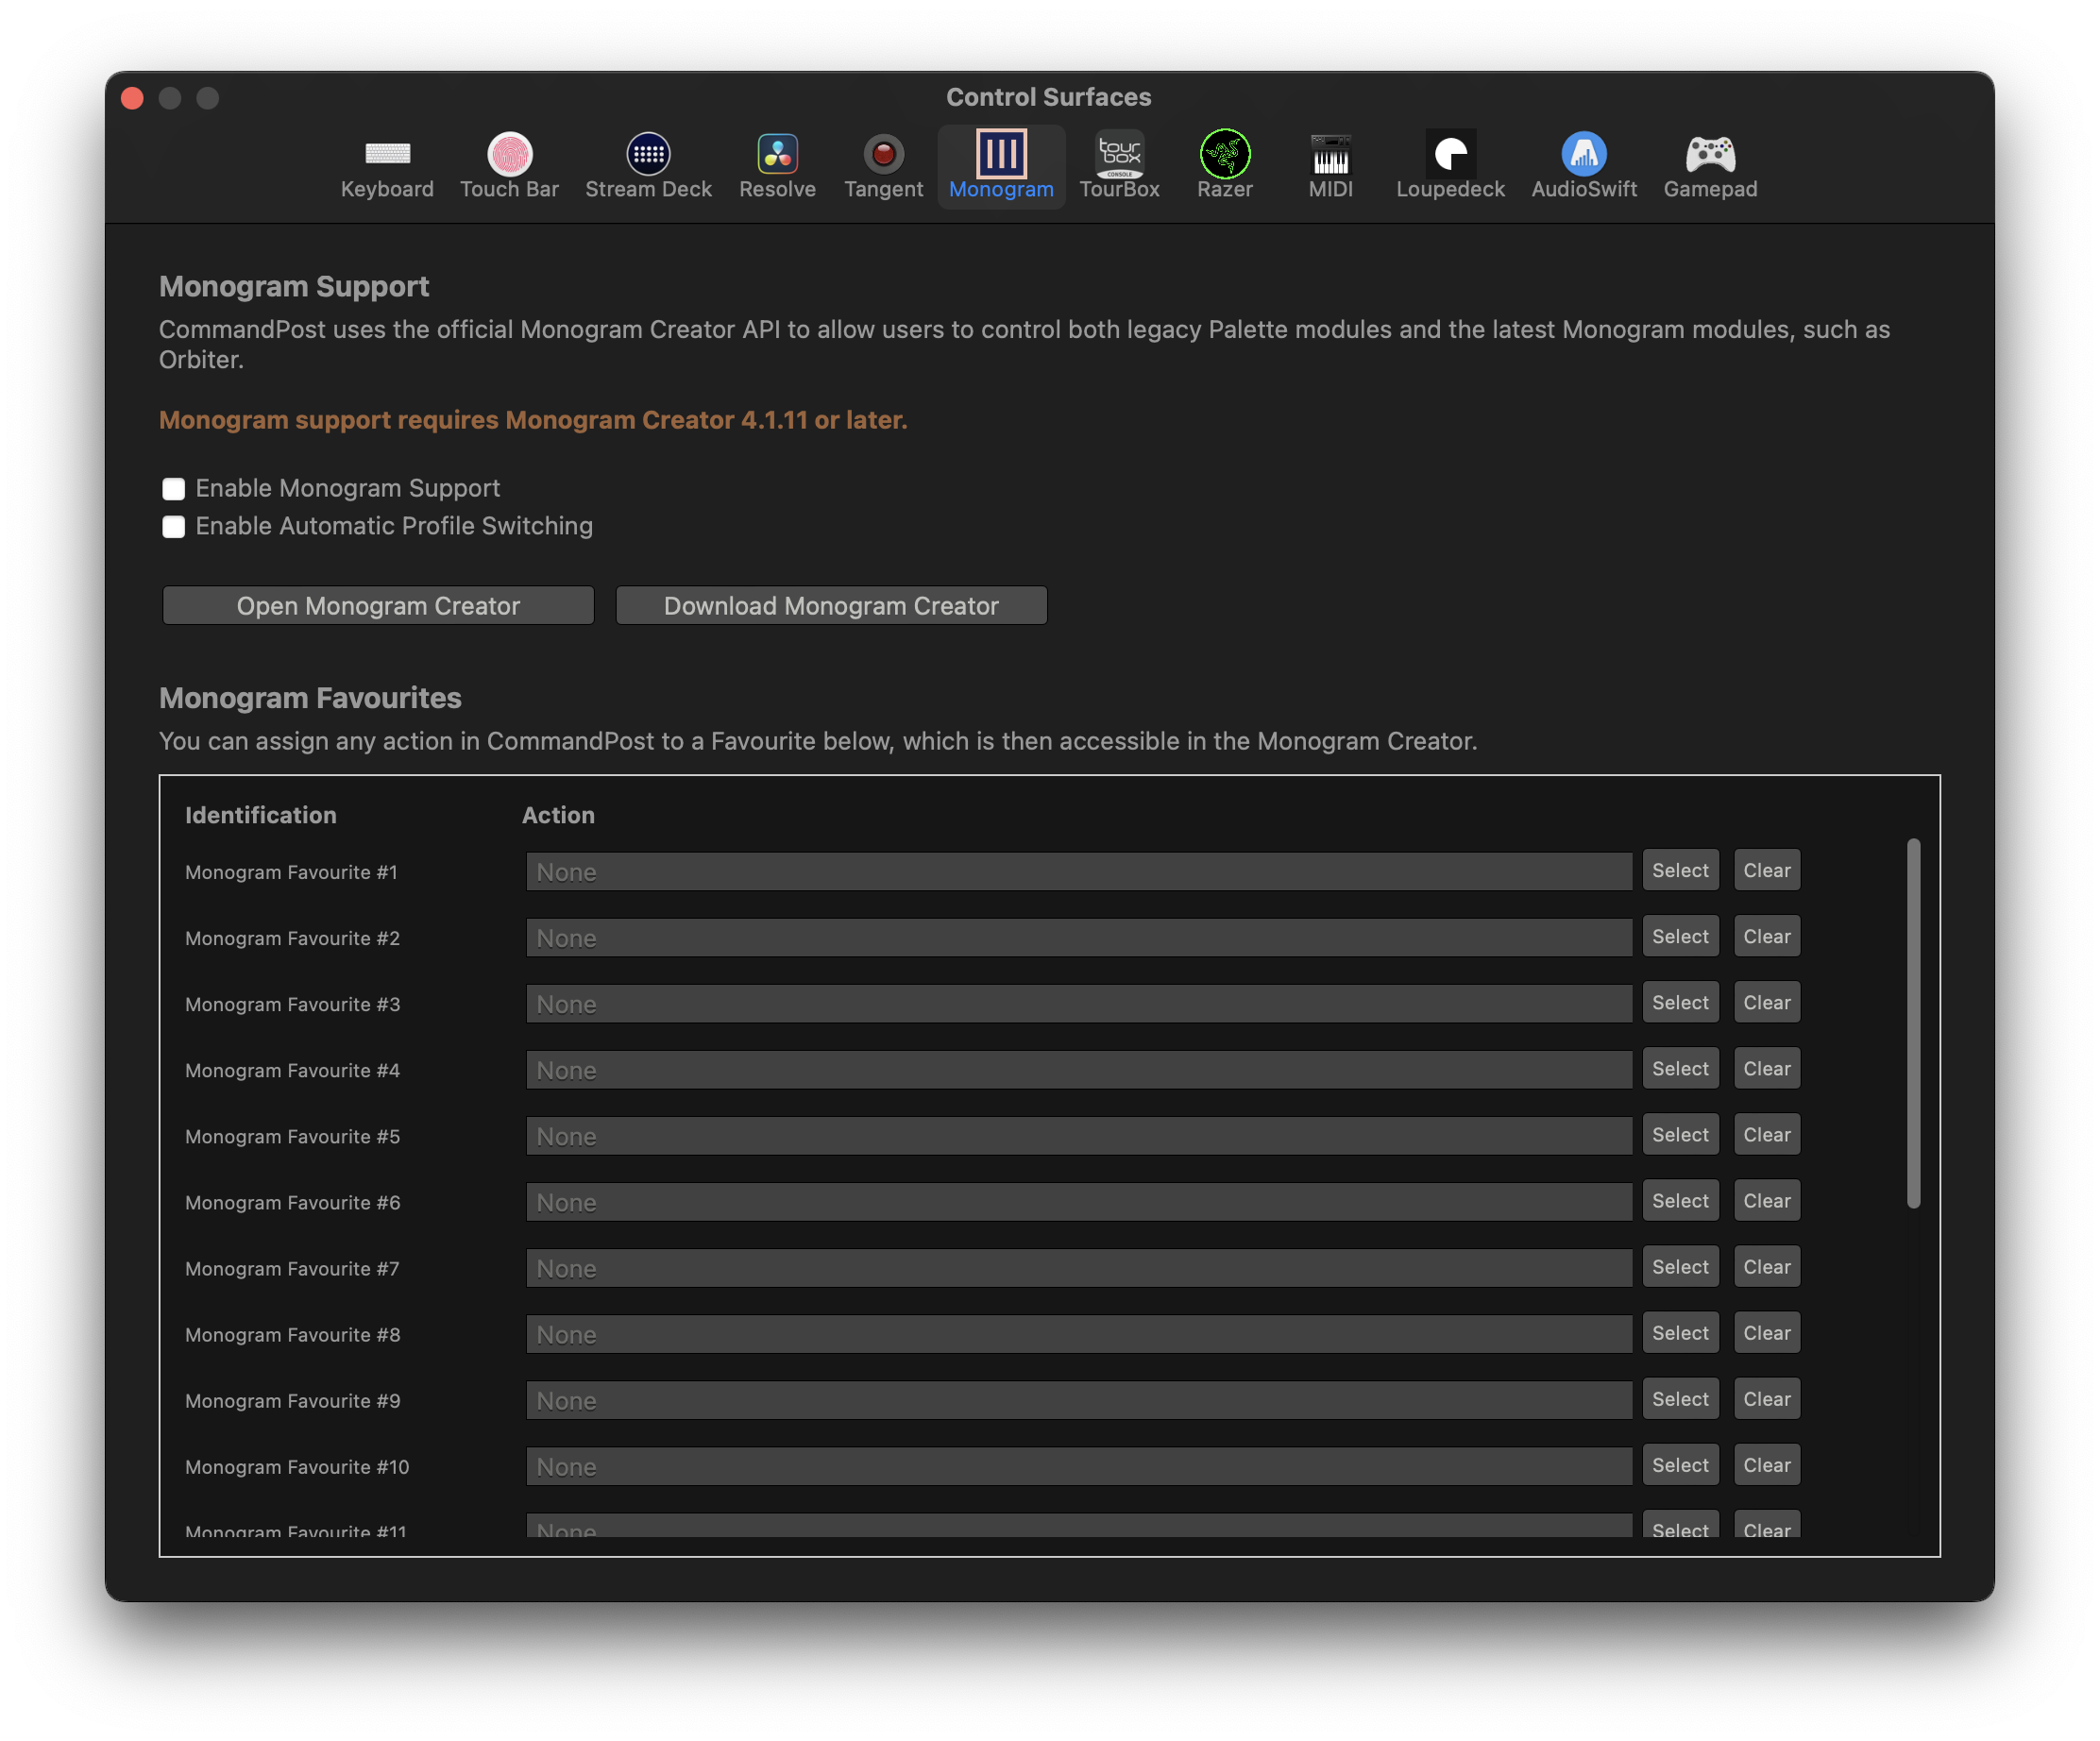Click the orange Monogram Creator 4.1.11 requirement notice
This screenshot has height=1741, width=2100.
click(533, 420)
